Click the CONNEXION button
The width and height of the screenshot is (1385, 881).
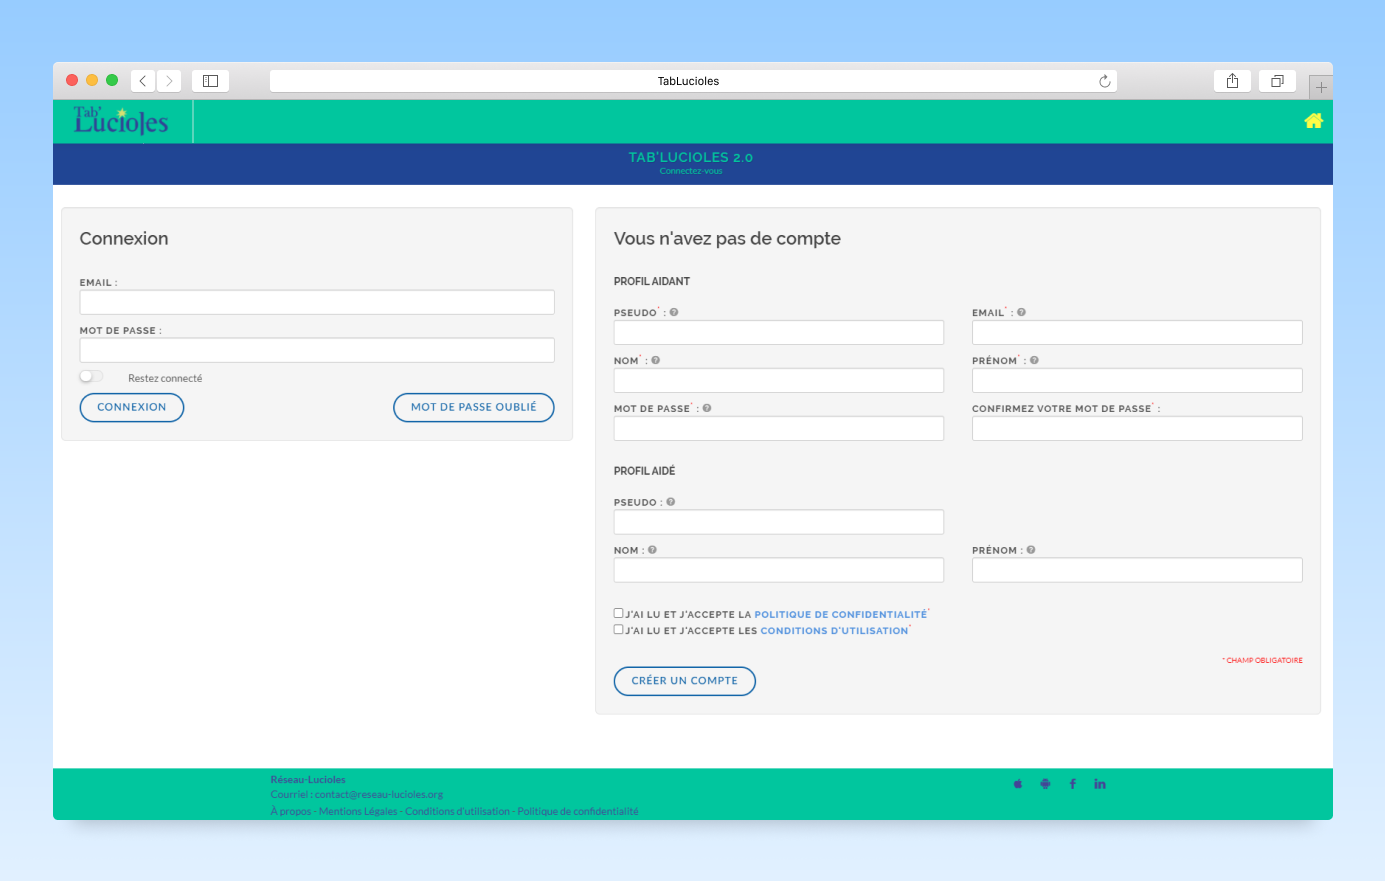(x=132, y=407)
